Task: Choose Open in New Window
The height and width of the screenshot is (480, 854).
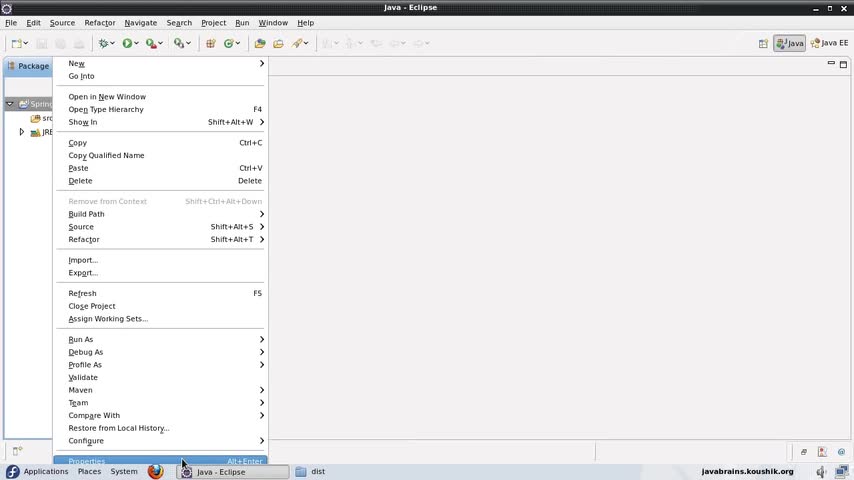Action: pos(160,96)
